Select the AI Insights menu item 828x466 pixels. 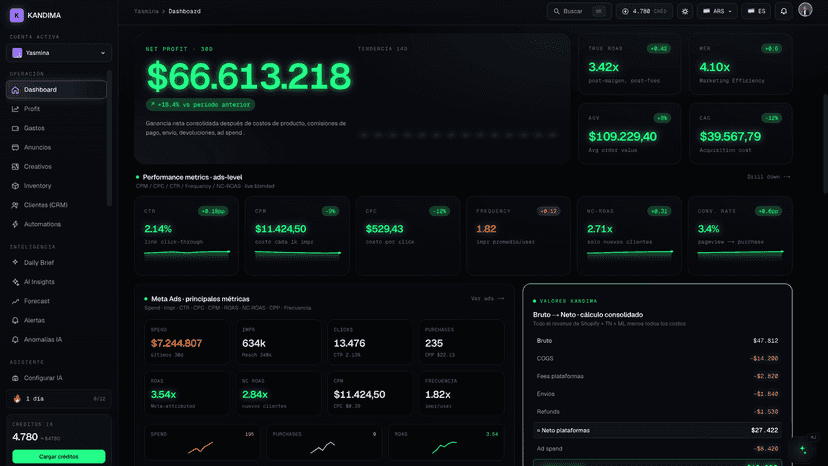click(x=56, y=282)
